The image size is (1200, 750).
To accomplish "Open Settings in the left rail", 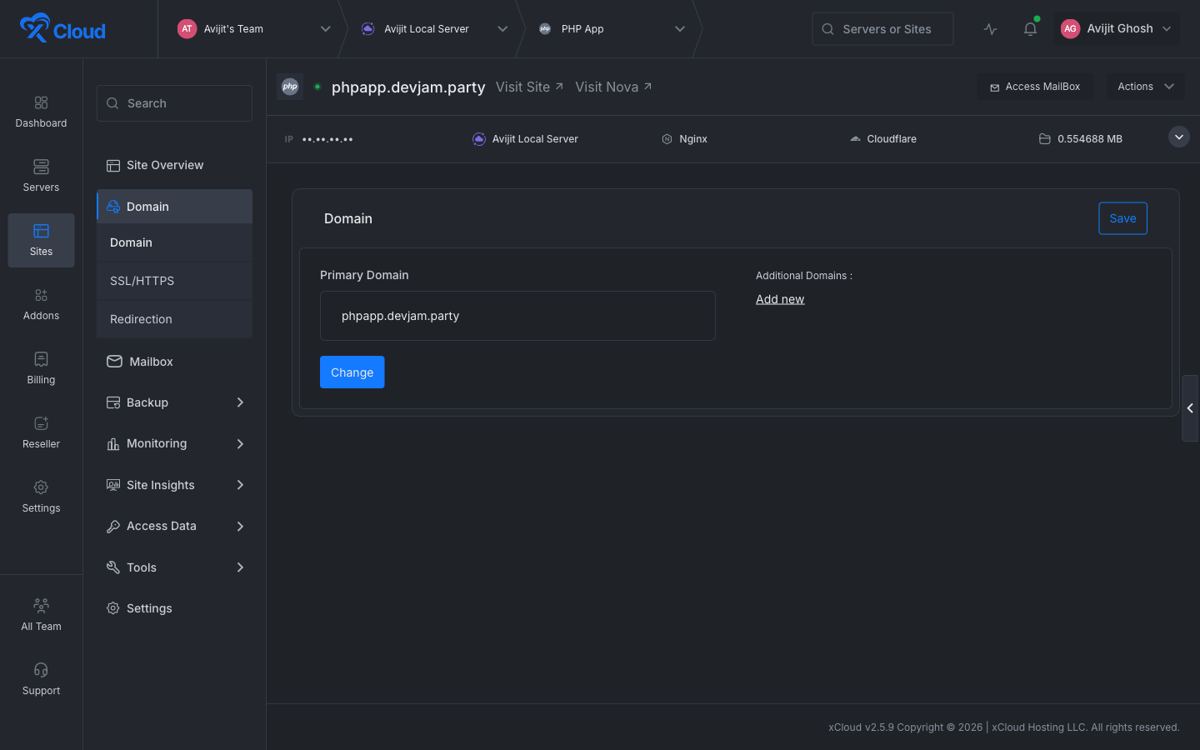I will [41, 496].
